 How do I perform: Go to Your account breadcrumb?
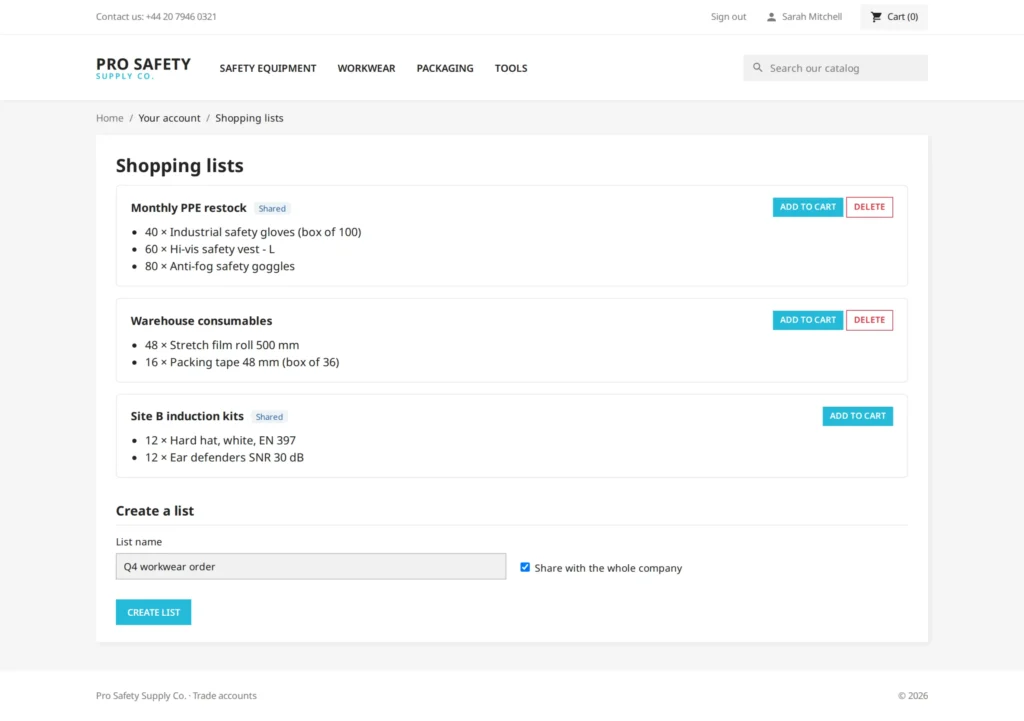click(x=169, y=118)
